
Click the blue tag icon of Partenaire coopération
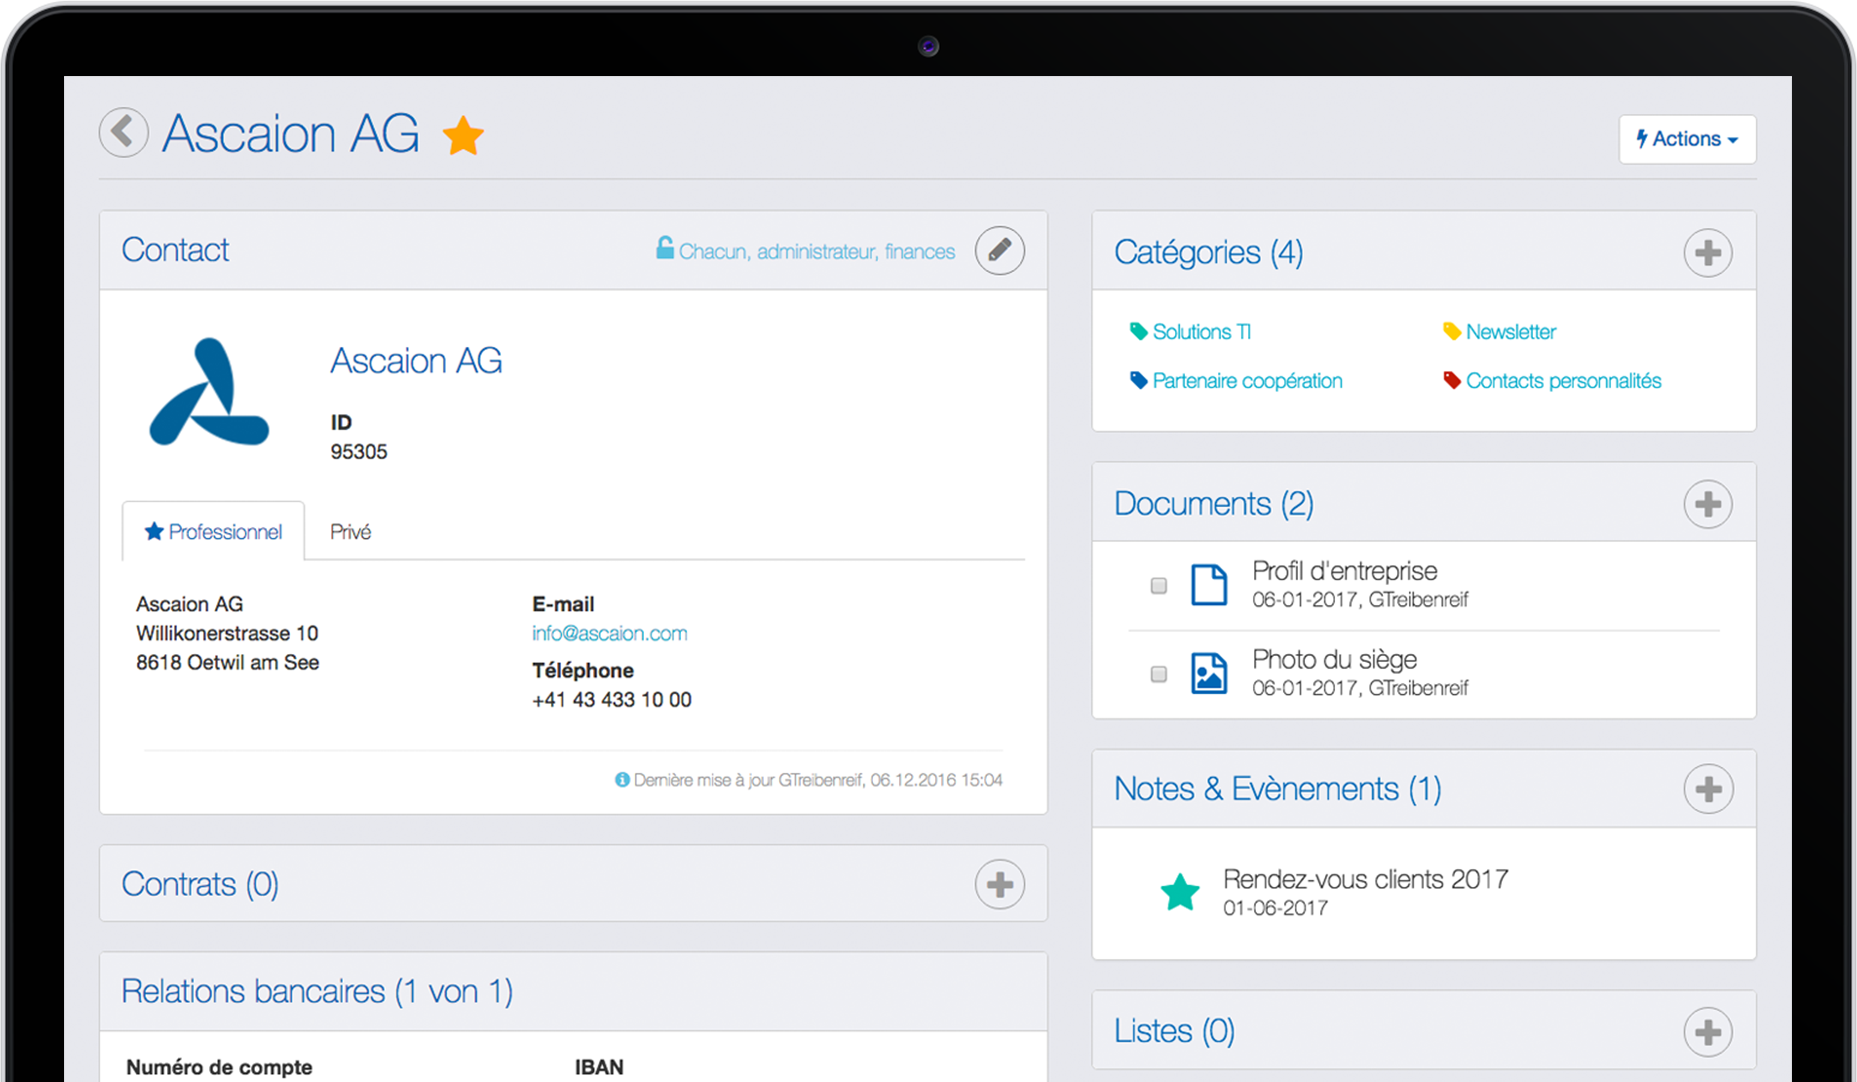pos(1138,381)
